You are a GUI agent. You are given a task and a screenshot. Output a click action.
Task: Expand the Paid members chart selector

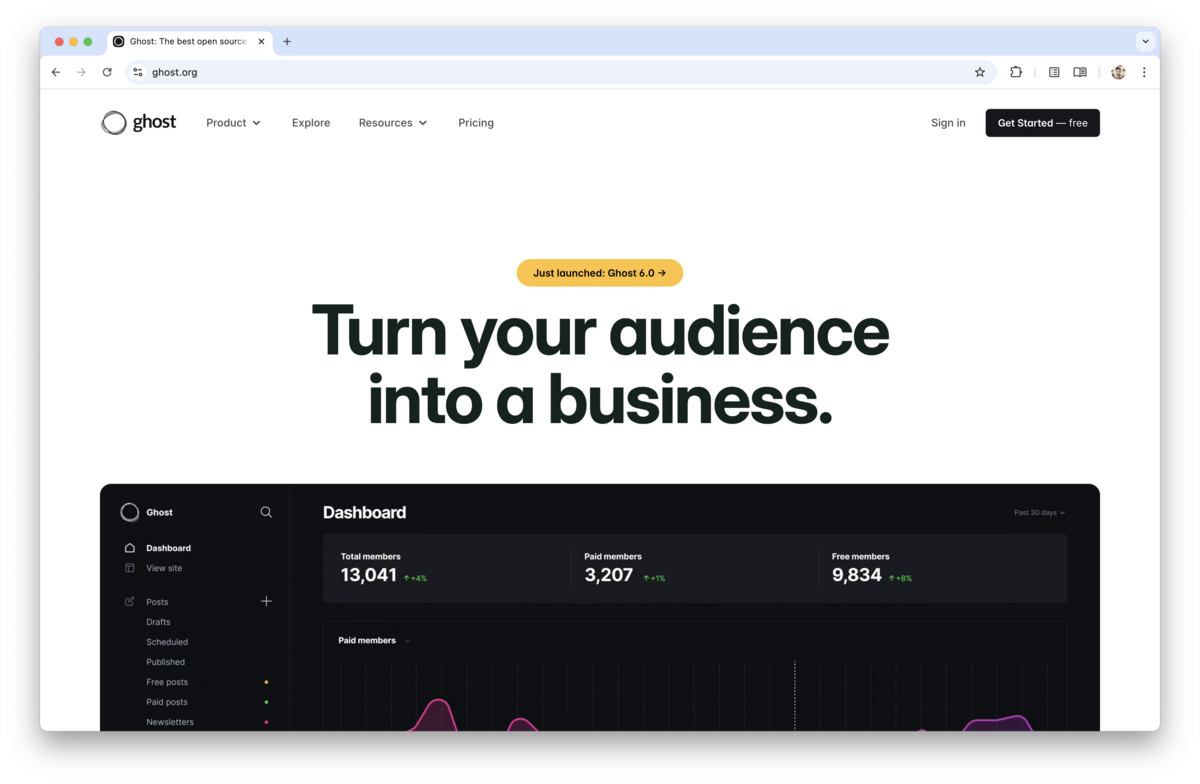pyautogui.click(x=375, y=641)
